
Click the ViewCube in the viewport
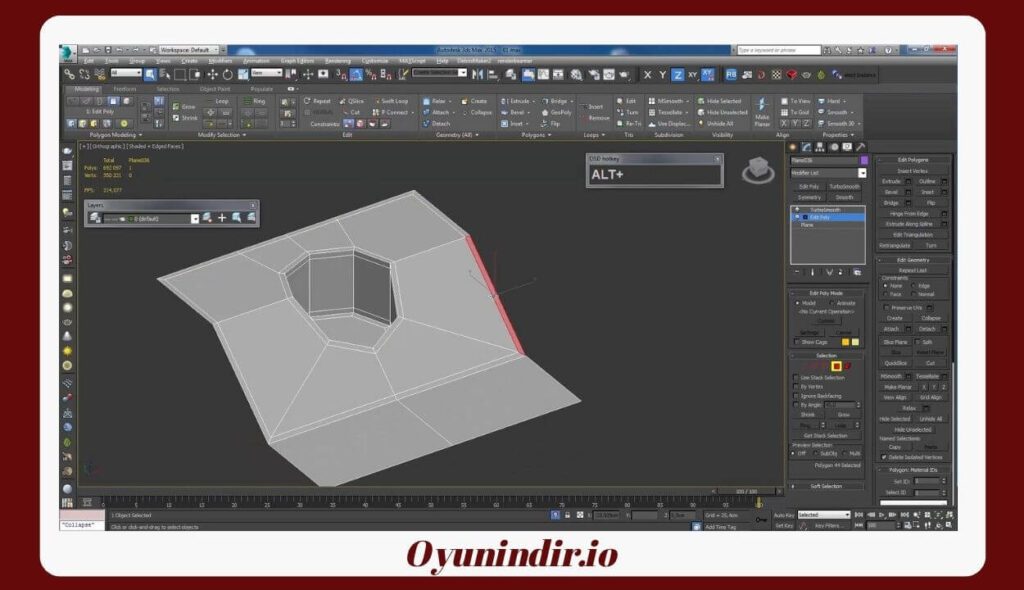pyautogui.click(x=758, y=171)
